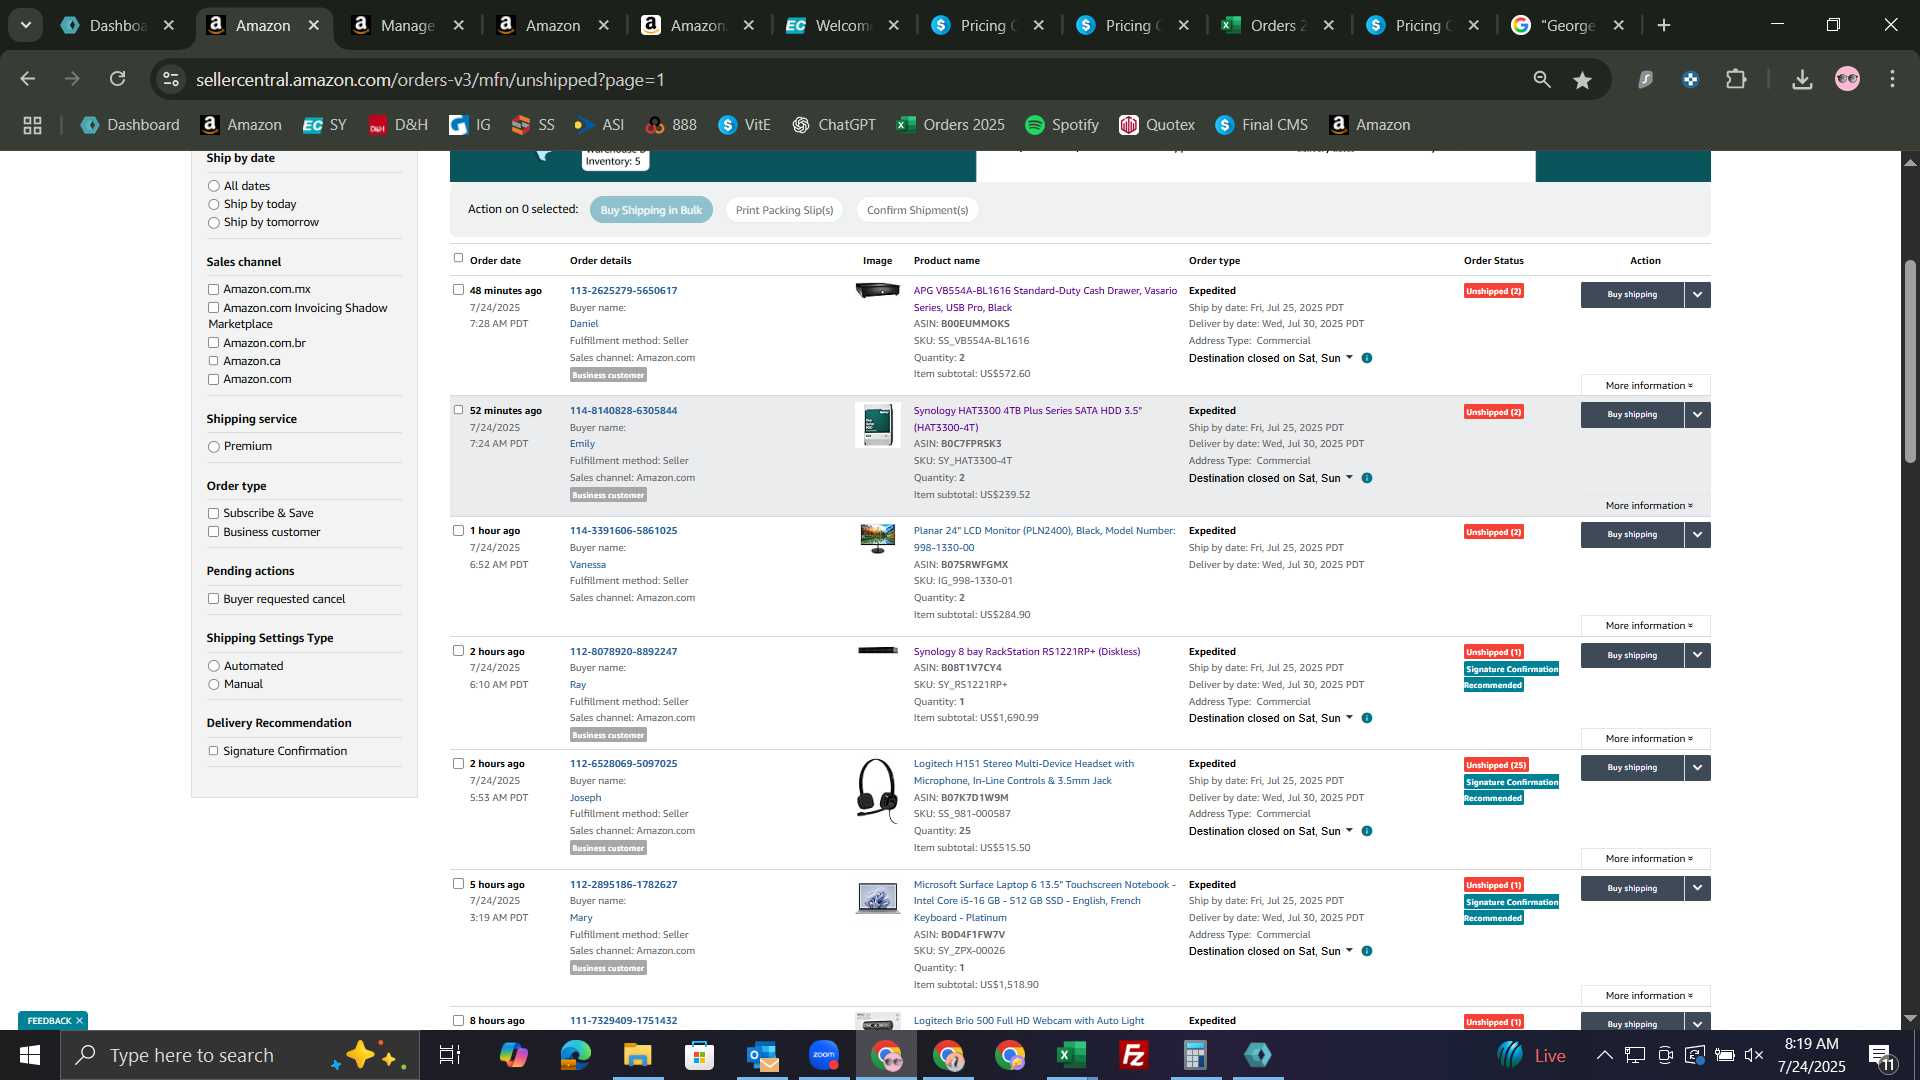Expand More information for Vanessa's order
The image size is (1920, 1080).
click(1646, 626)
